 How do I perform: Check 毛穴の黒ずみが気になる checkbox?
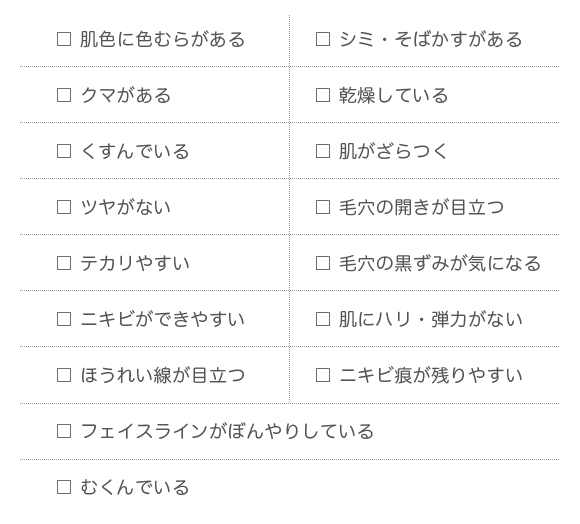[323, 263]
